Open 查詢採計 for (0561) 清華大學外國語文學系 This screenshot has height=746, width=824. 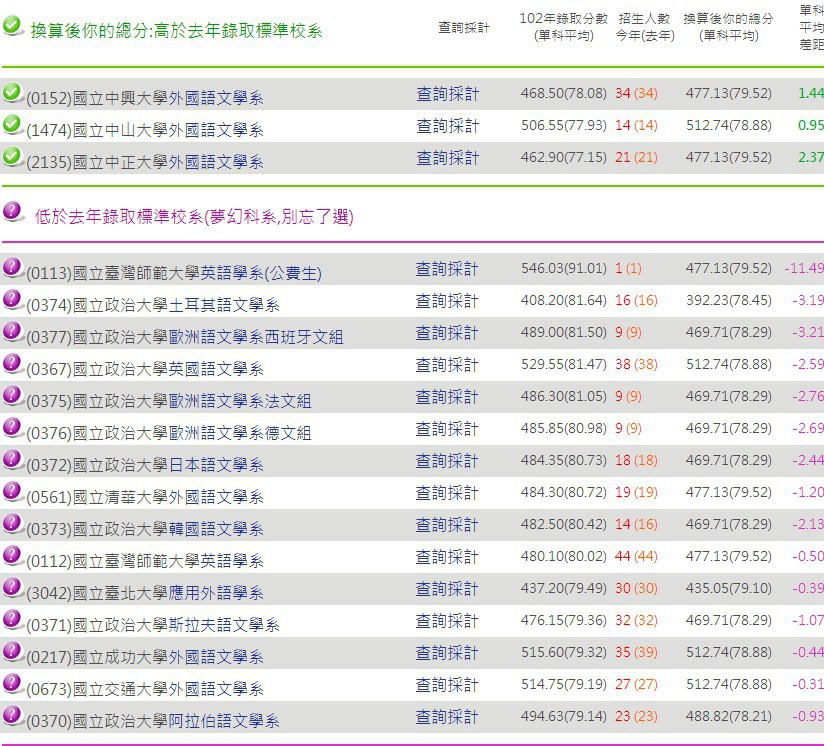tap(447, 493)
